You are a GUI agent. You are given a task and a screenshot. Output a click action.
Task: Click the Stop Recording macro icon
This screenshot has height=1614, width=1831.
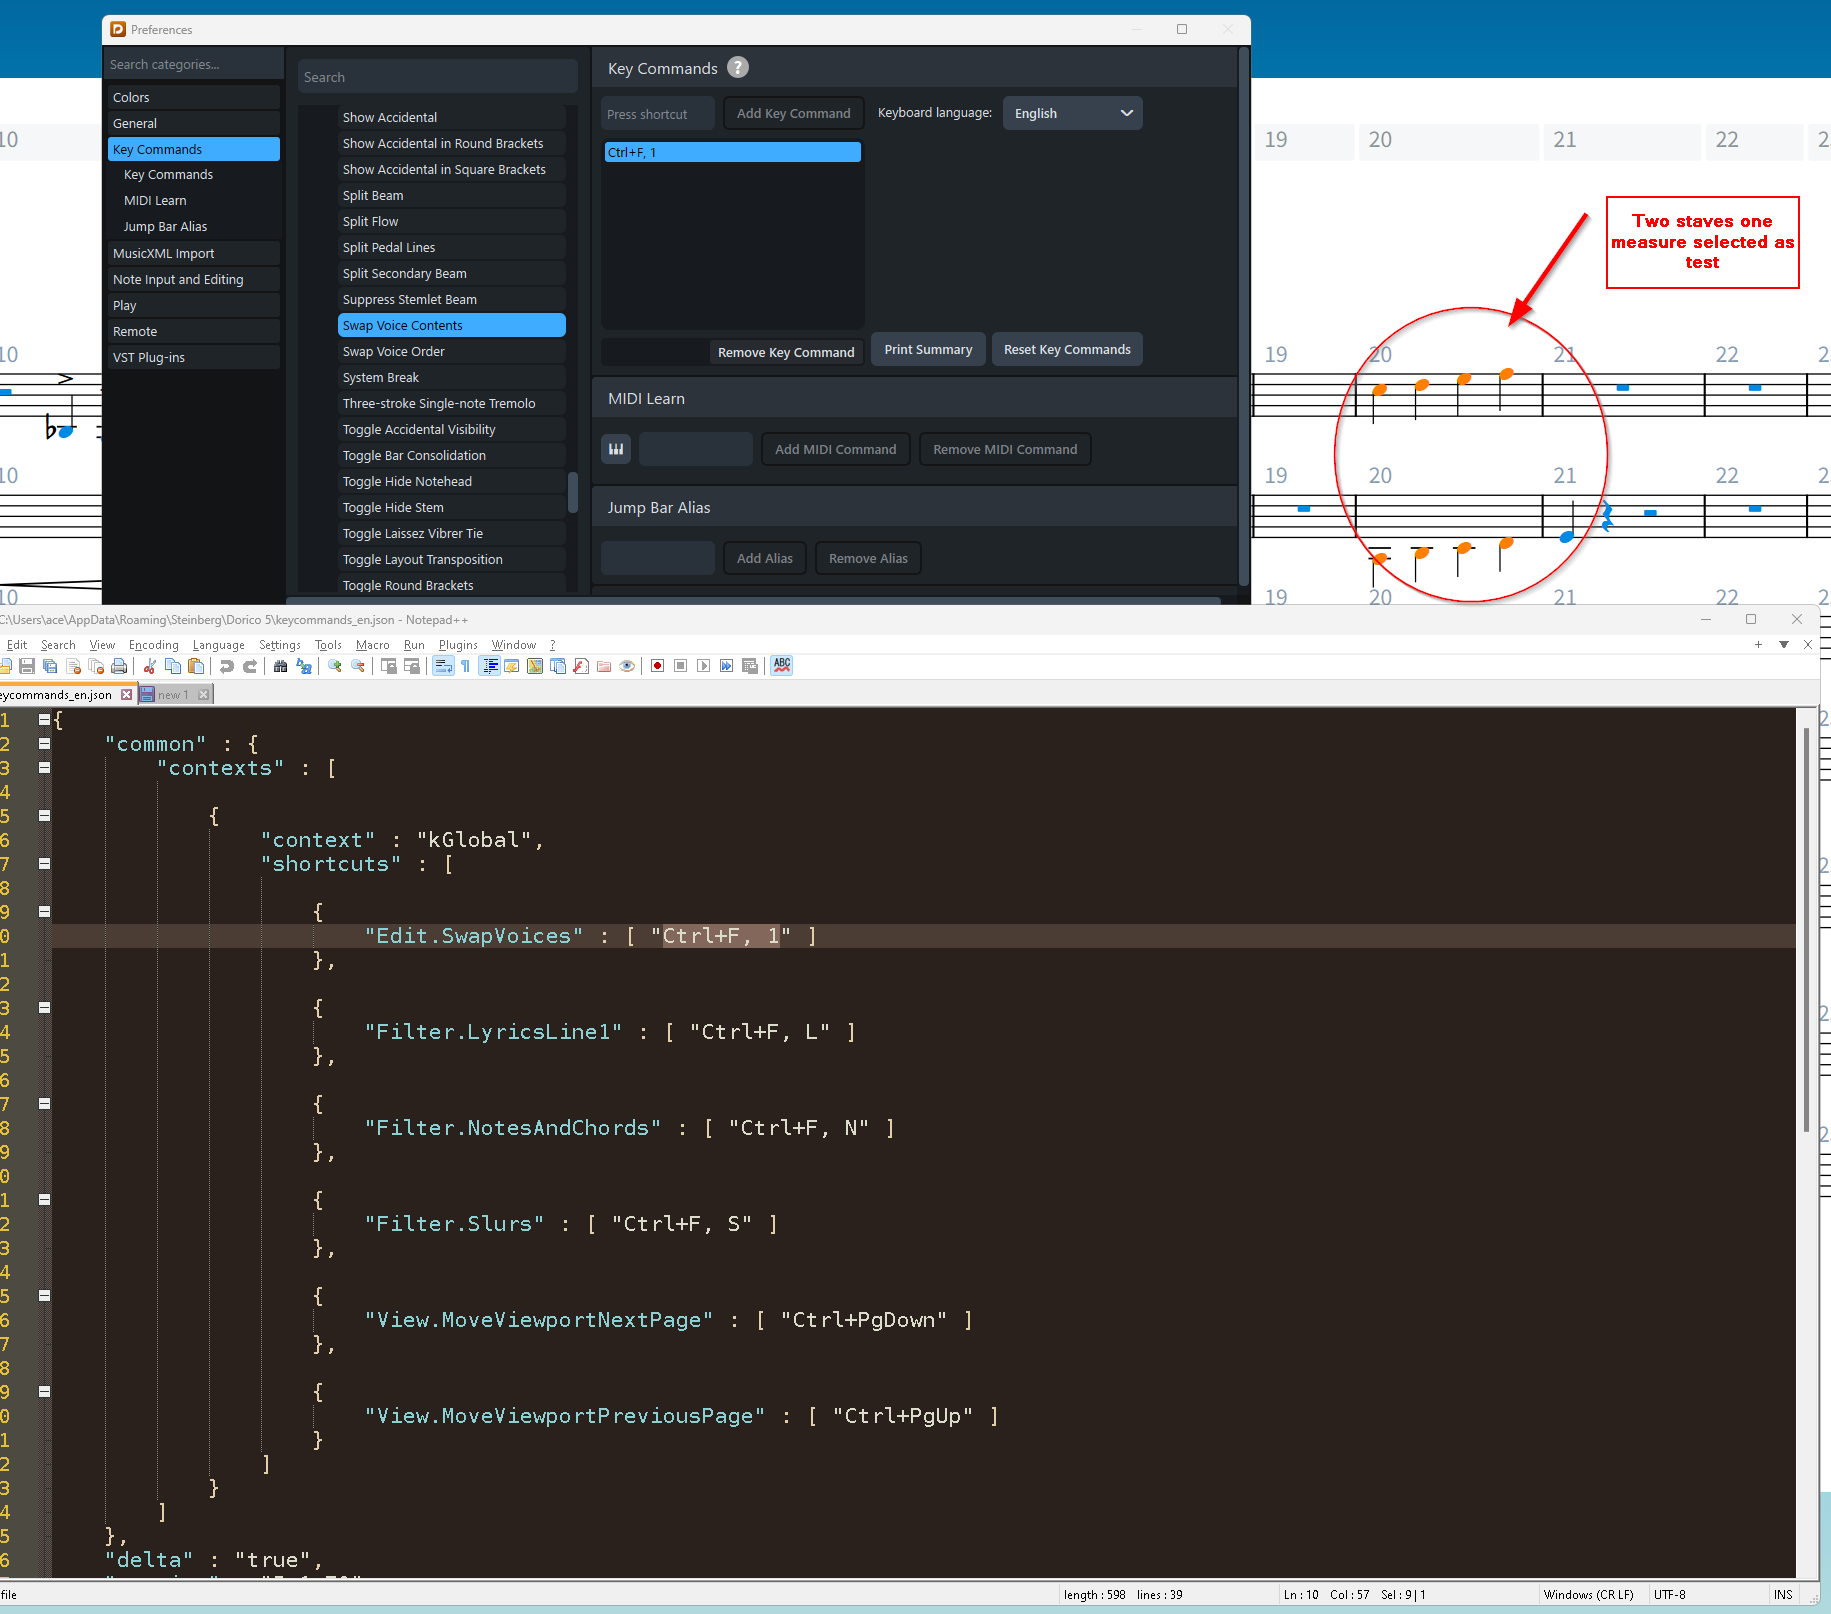pyautogui.click(x=681, y=666)
